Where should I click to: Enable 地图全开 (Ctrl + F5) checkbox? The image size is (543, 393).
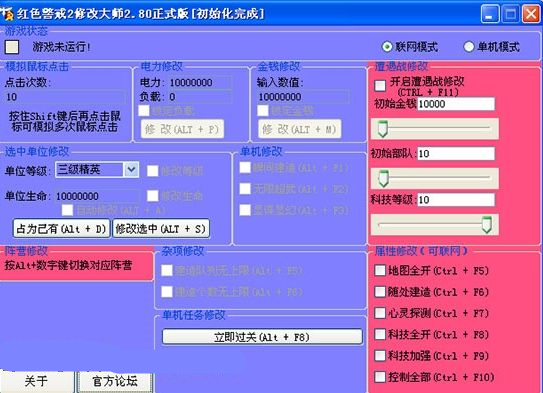point(380,270)
